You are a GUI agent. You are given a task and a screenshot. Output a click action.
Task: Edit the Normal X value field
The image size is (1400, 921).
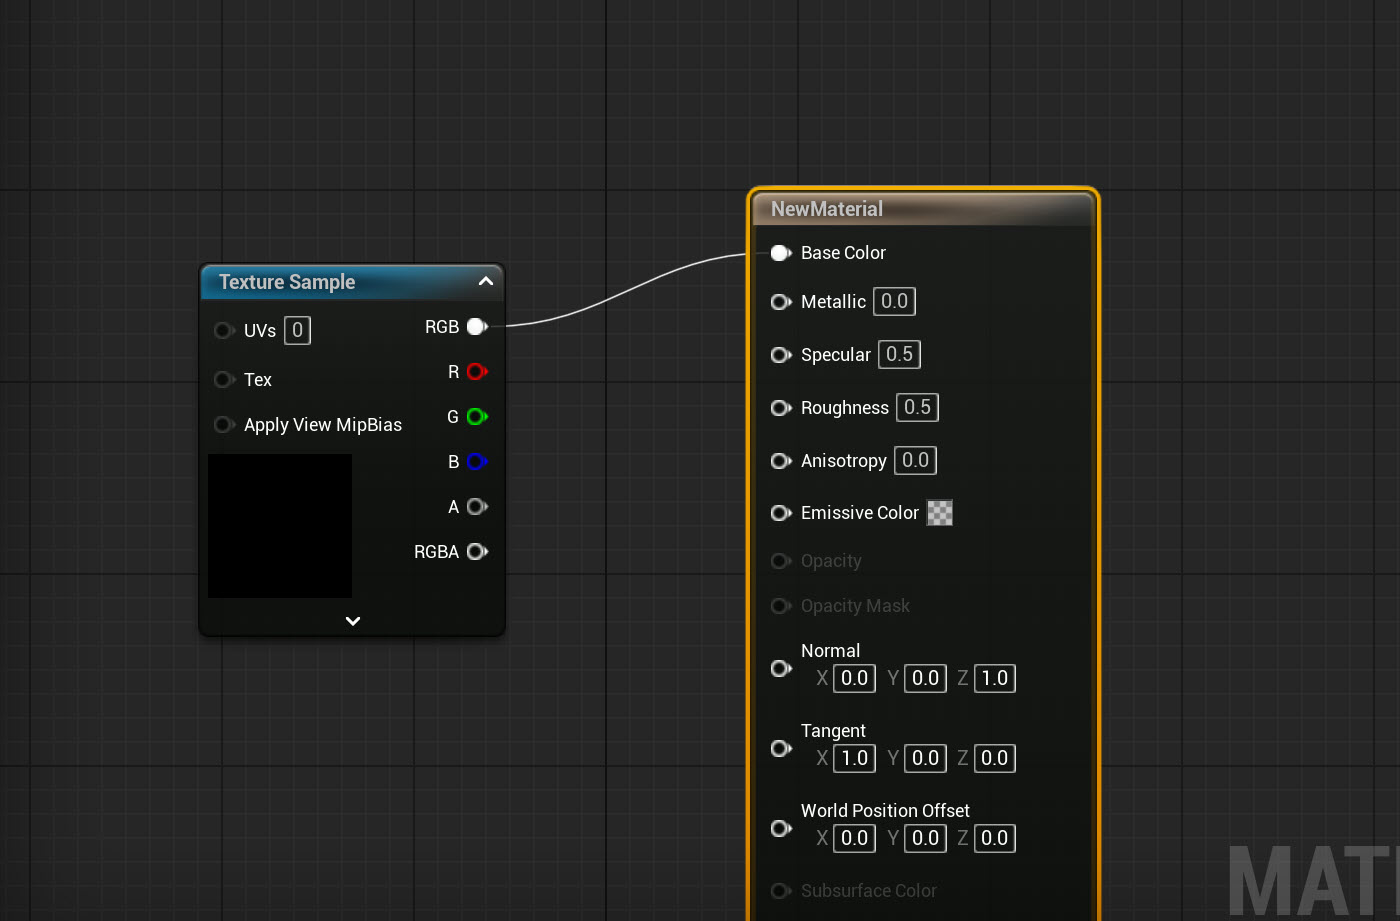[x=855, y=678]
